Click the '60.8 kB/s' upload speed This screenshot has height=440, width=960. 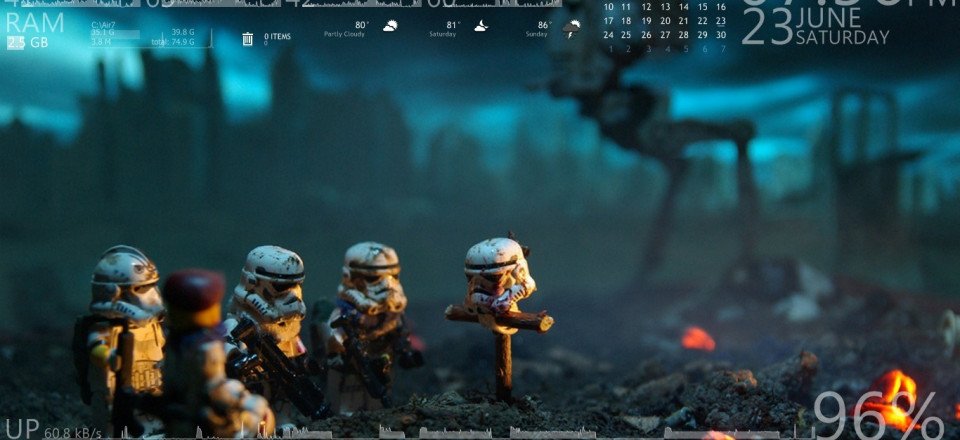pos(73,433)
